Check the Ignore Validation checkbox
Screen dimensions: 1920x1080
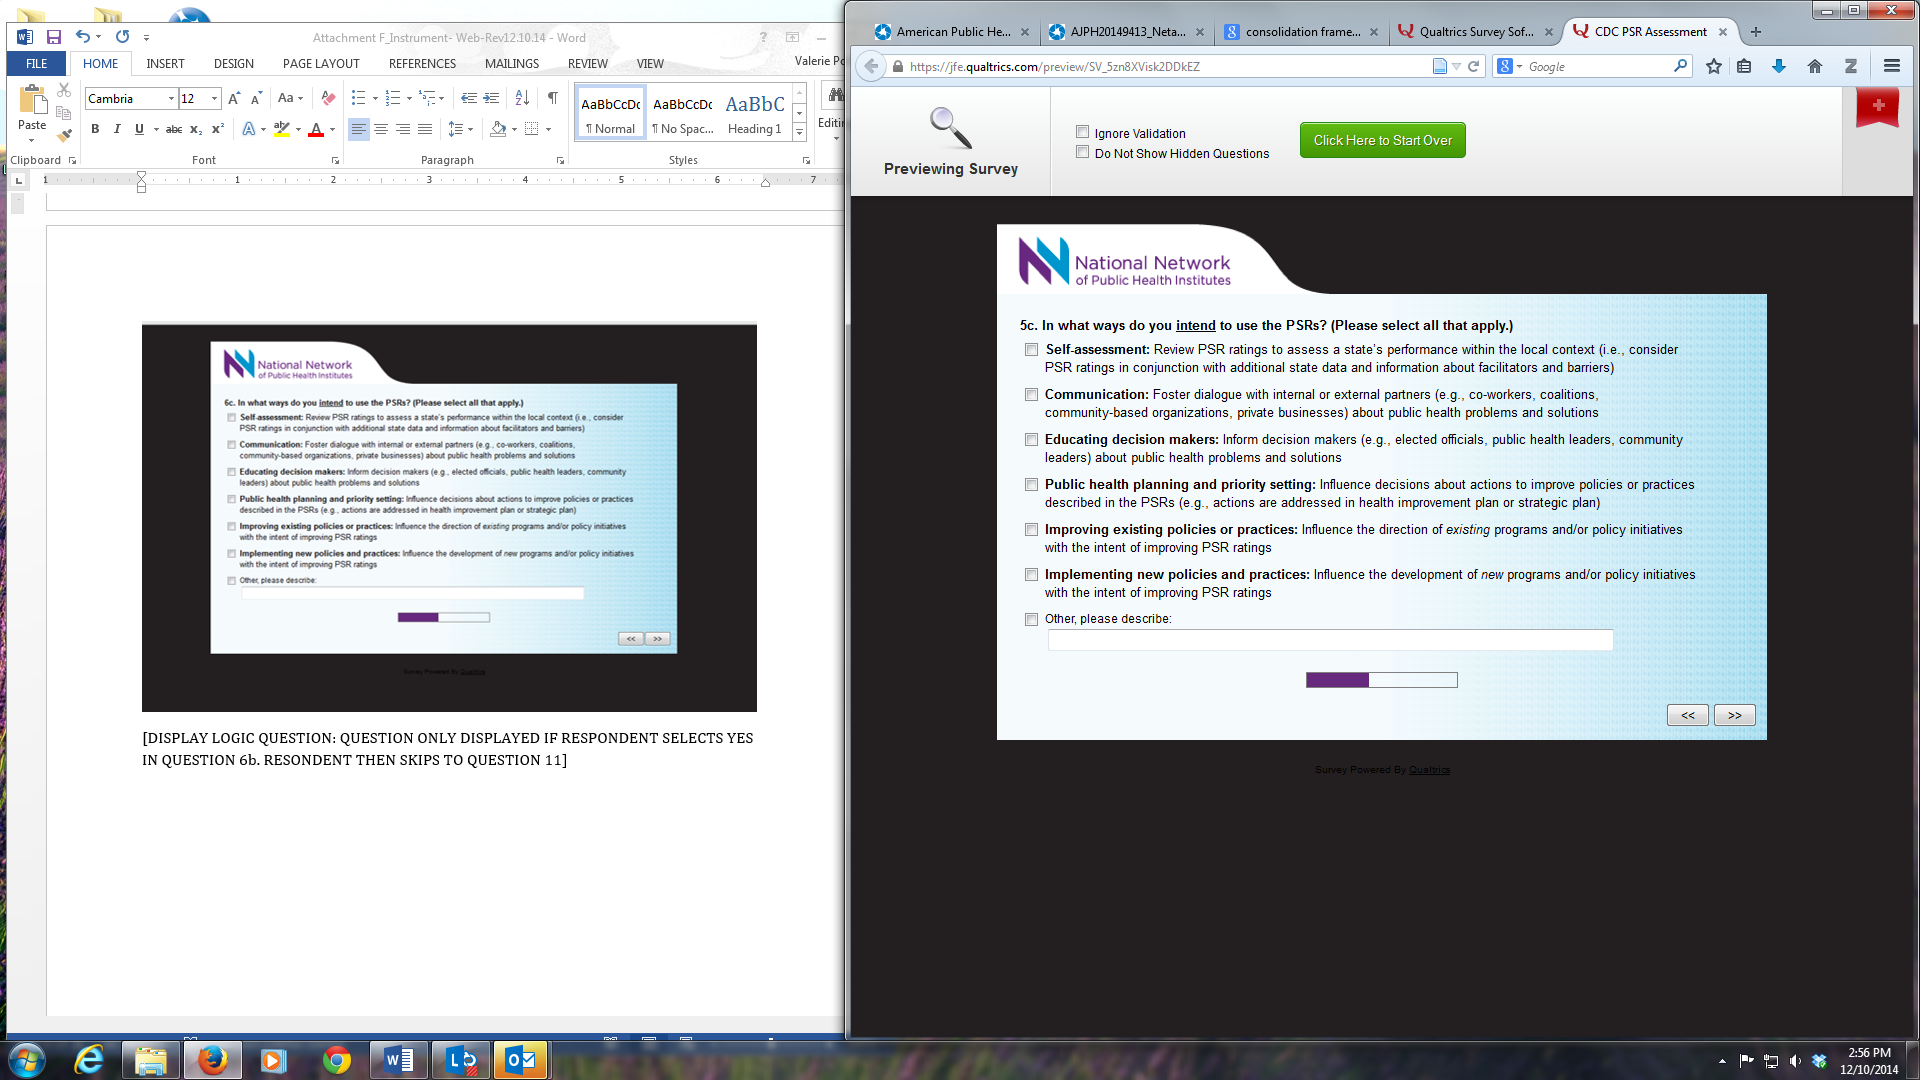[1082, 132]
